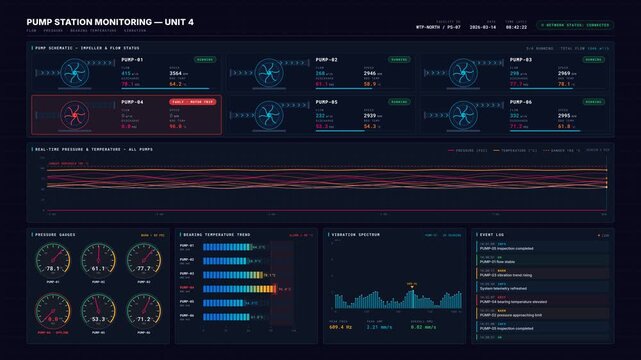
Task: Click the PUMP-02 Running status badge
Action: (x=399, y=60)
